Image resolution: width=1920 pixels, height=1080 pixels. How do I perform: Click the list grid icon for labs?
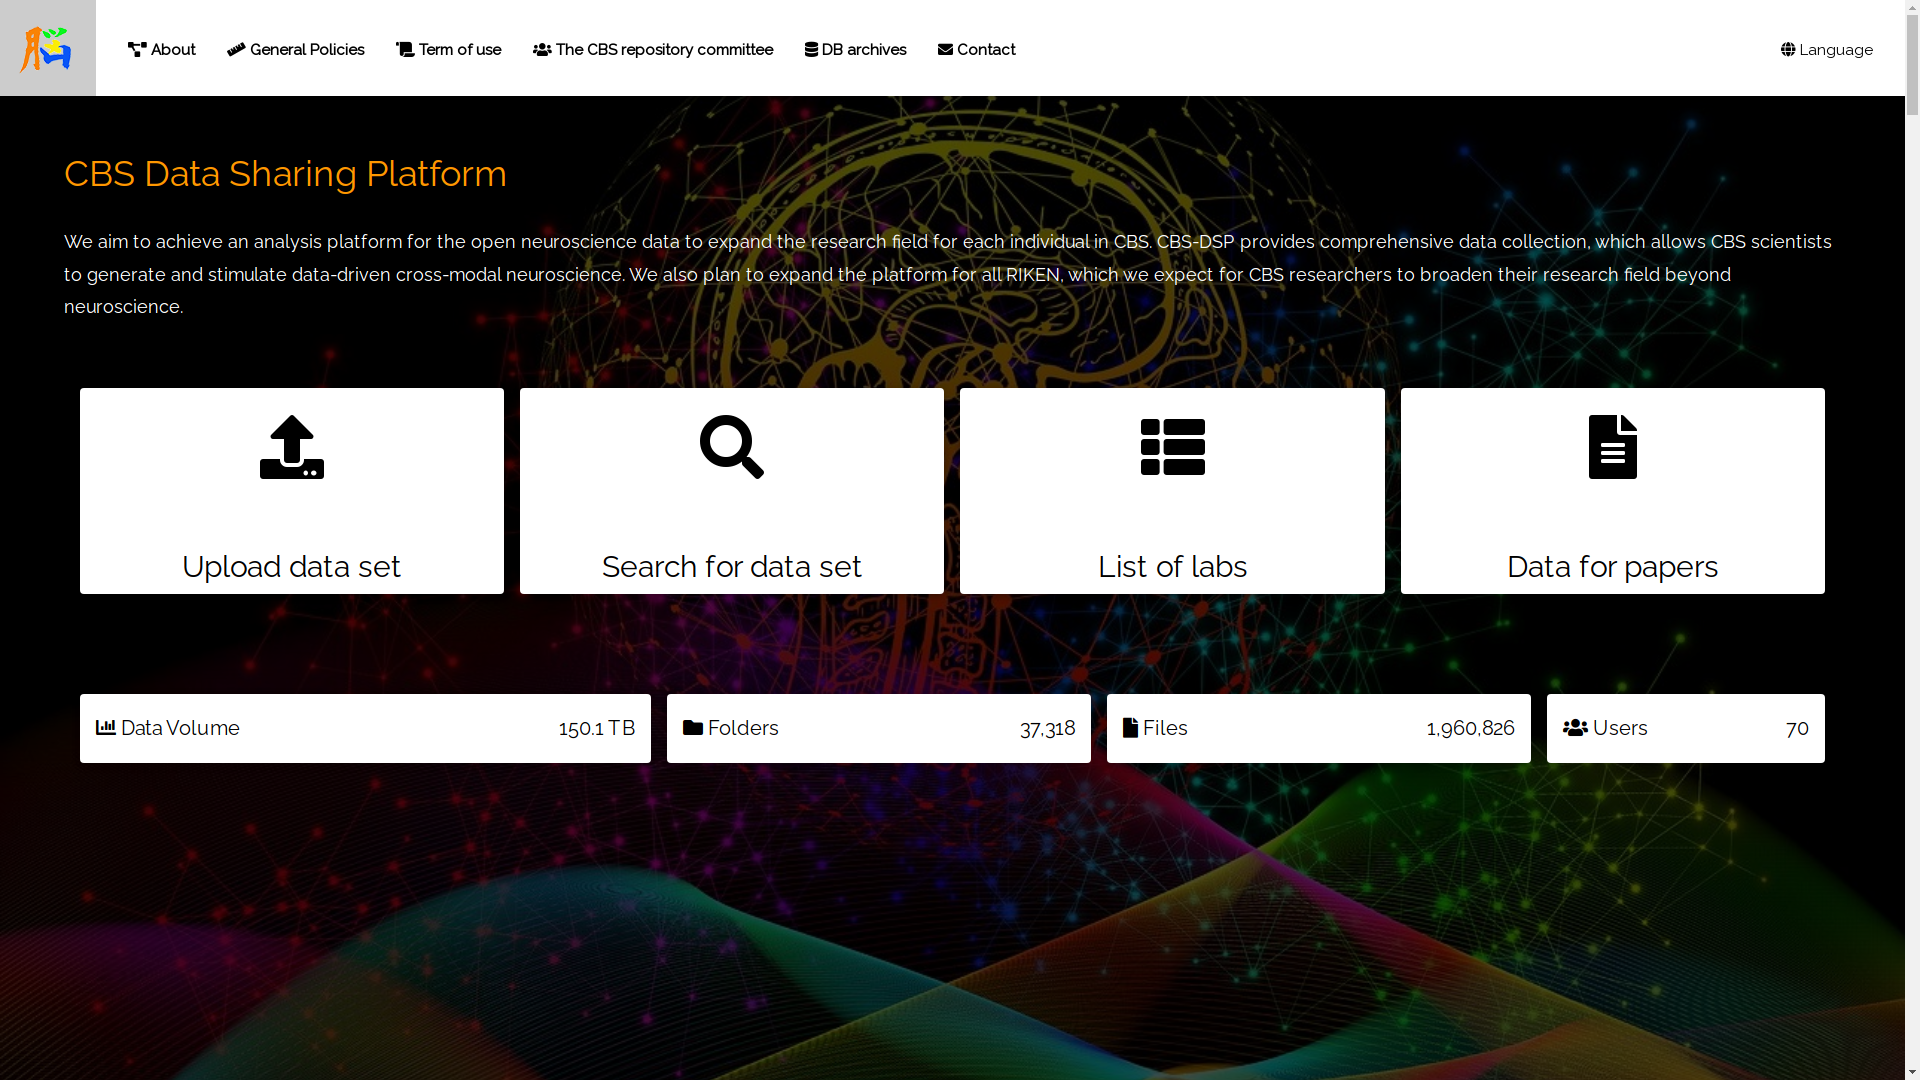click(1172, 447)
